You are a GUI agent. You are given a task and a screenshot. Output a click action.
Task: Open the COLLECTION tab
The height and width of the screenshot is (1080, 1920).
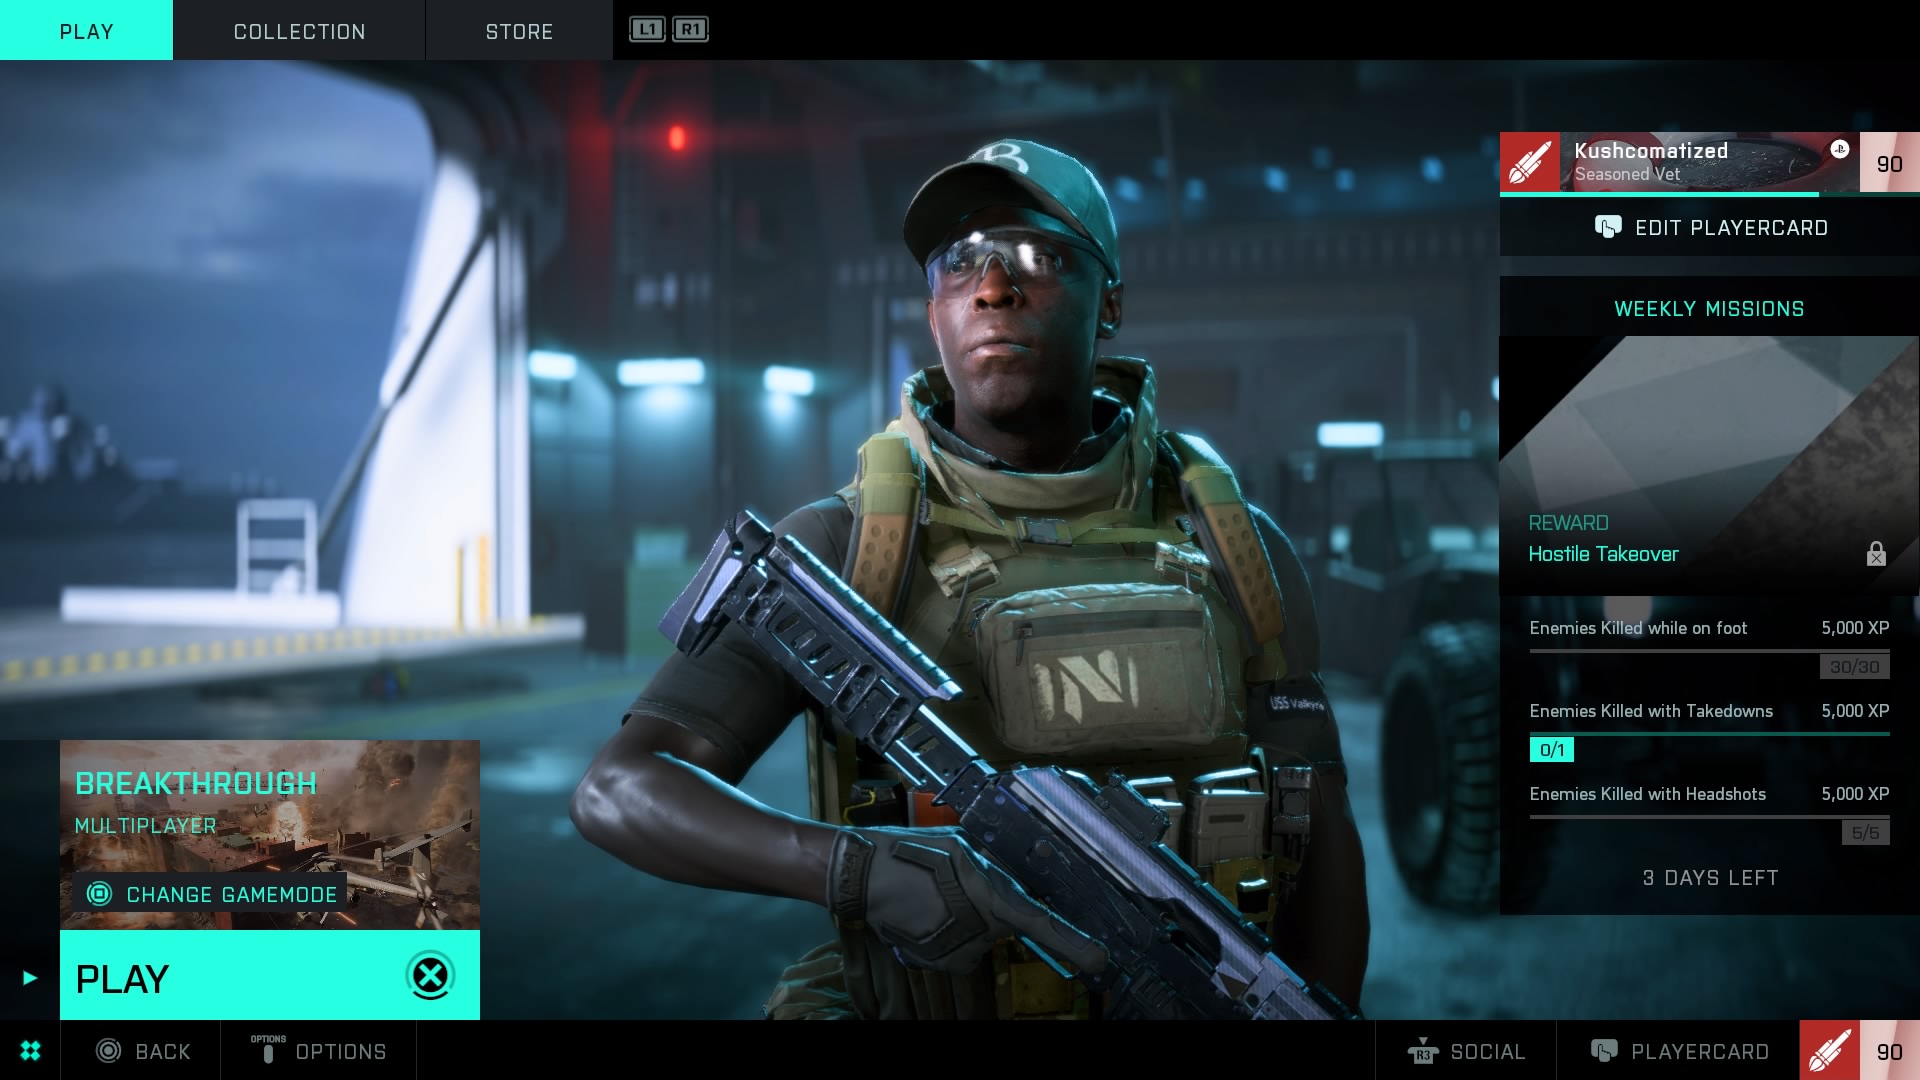[299, 30]
